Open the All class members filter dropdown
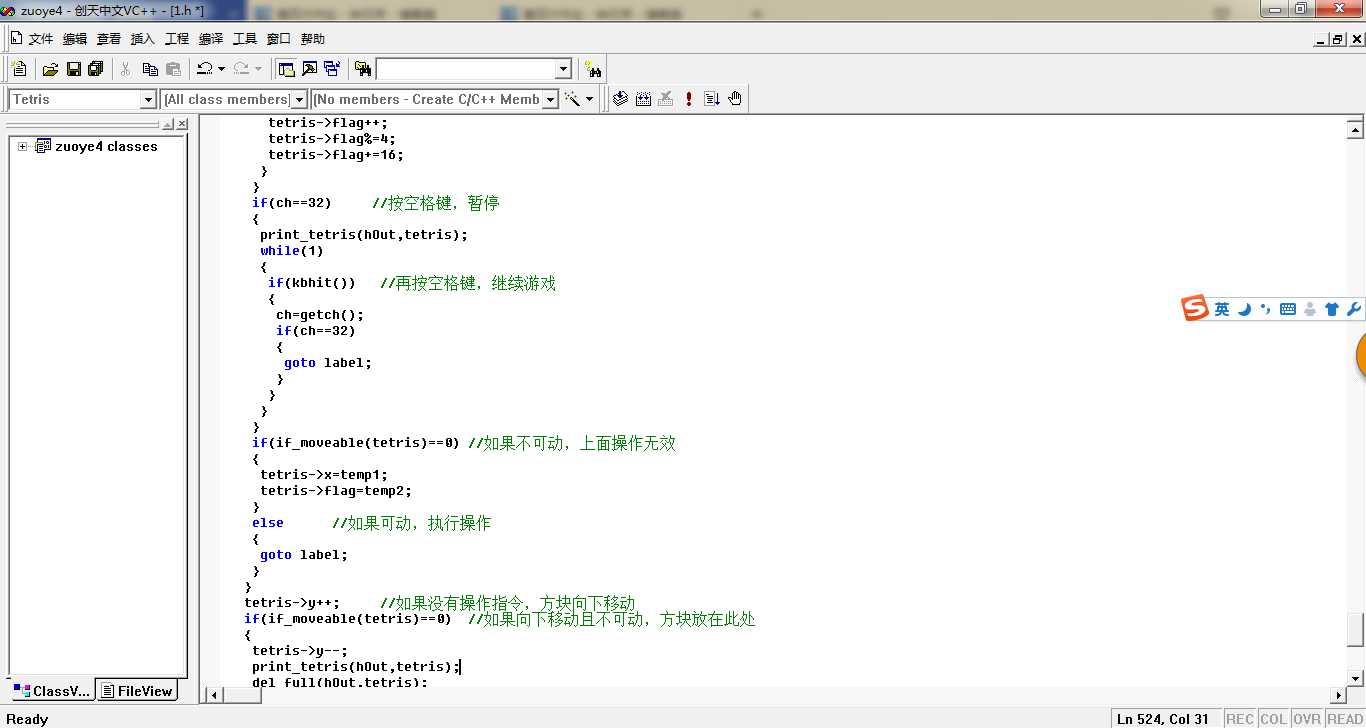Image resolution: width=1366 pixels, height=728 pixels. [x=298, y=99]
